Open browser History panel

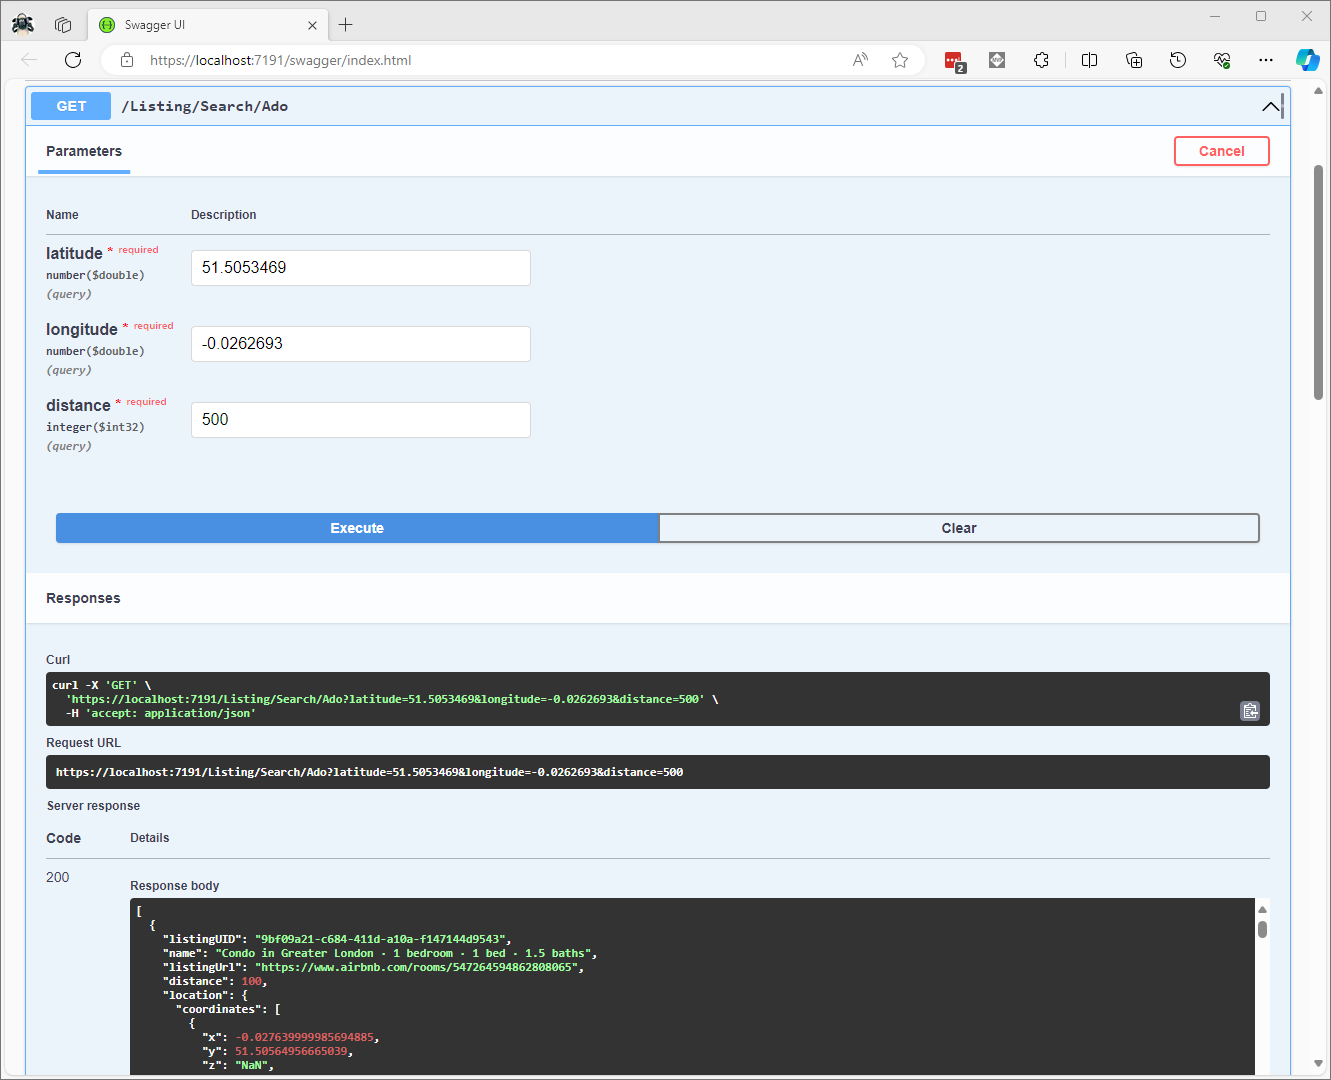tap(1178, 60)
